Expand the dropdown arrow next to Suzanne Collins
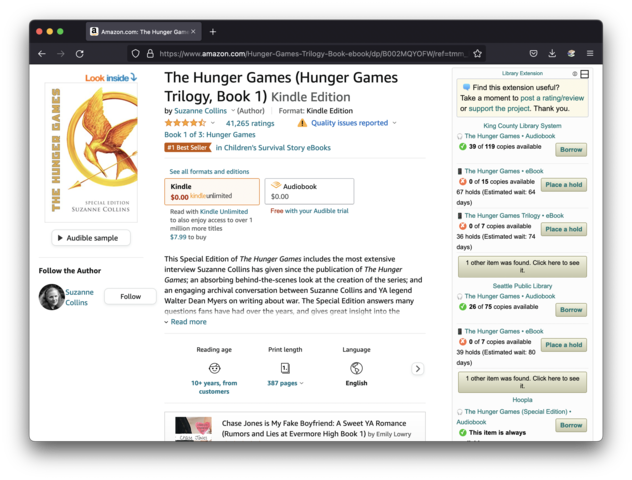The height and width of the screenshot is (480, 632). (233, 110)
